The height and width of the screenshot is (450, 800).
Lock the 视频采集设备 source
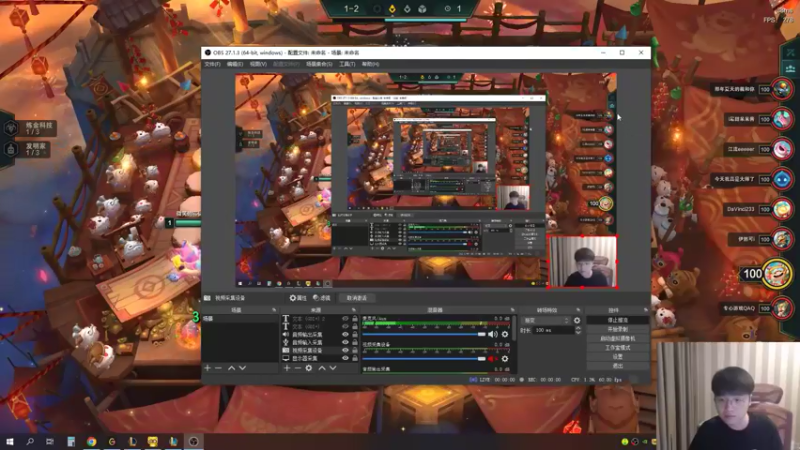tap(355, 351)
